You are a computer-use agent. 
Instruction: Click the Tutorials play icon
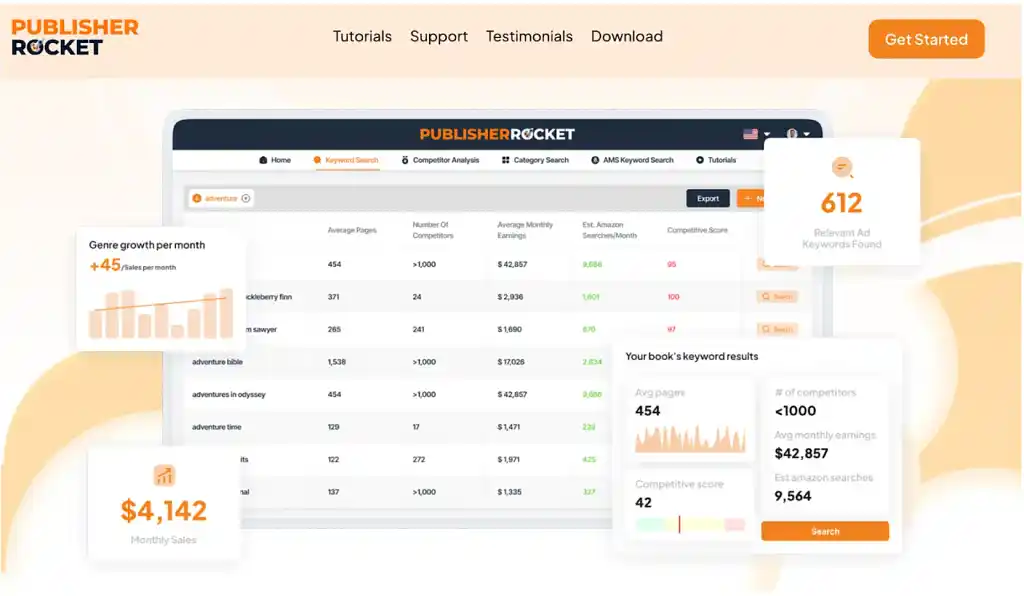(699, 160)
